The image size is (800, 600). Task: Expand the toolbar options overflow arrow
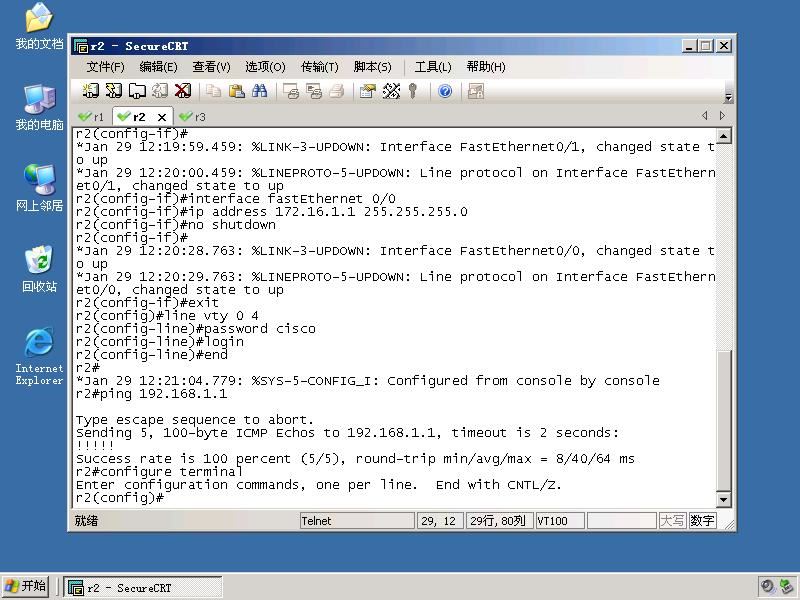click(729, 97)
